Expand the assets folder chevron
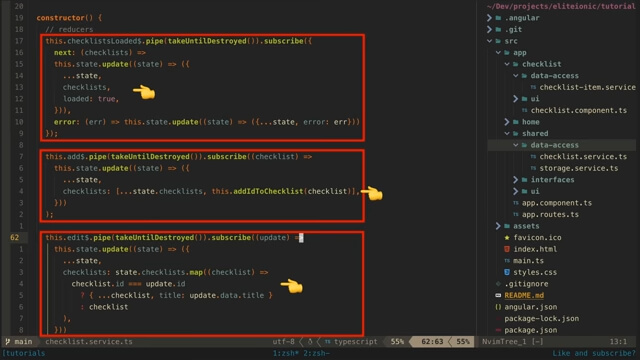640x360 pixels. click(x=498, y=226)
